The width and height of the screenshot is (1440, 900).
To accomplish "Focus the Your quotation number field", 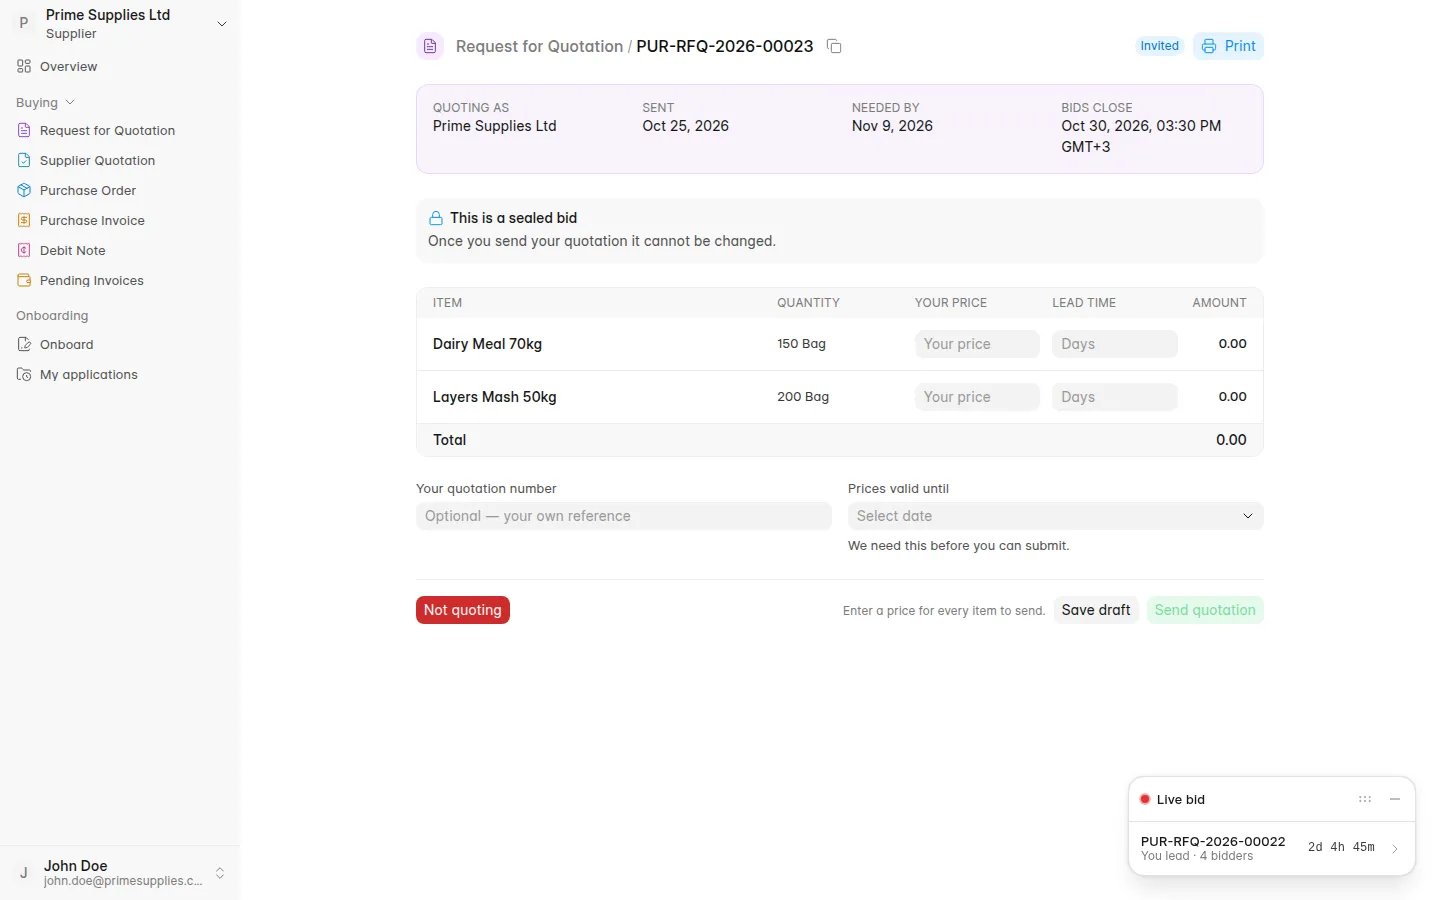I will pyautogui.click(x=624, y=516).
